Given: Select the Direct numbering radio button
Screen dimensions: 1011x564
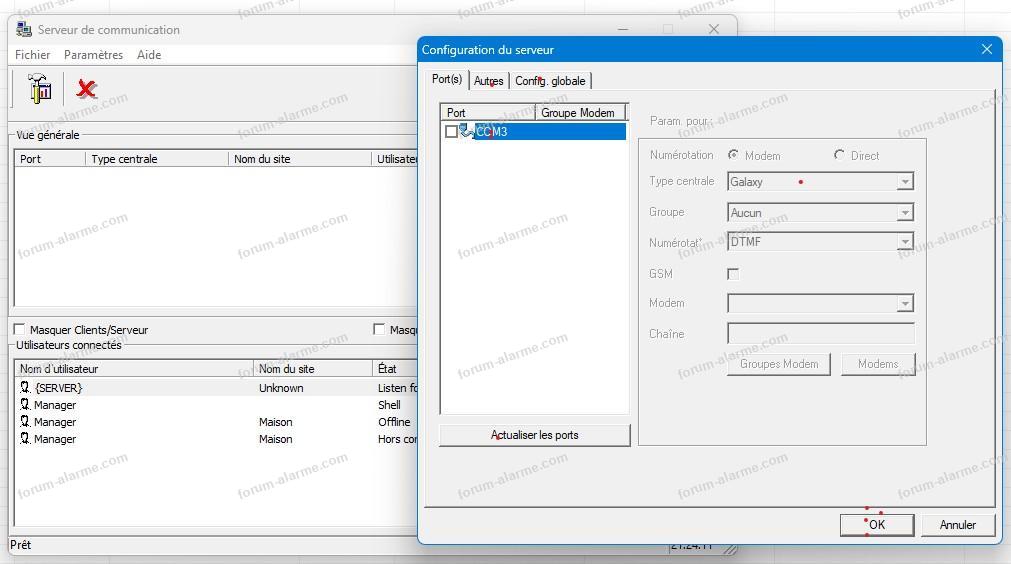Looking at the screenshot, I should click(839, 155).
